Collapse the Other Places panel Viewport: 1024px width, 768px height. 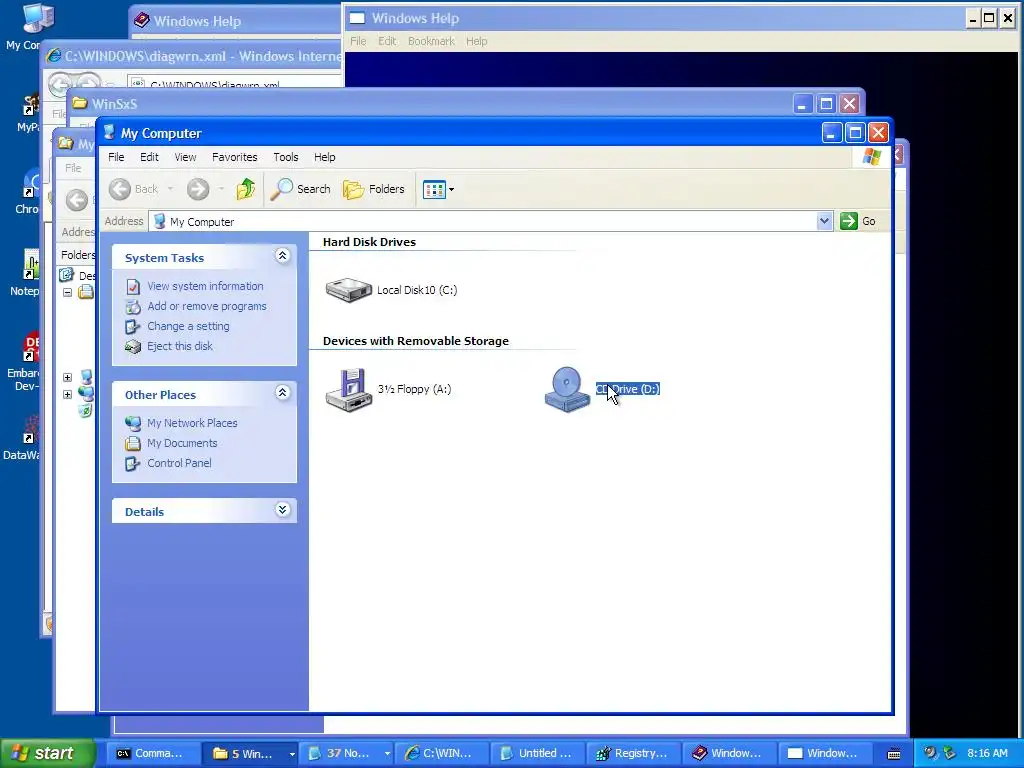[x=282, y=392]
